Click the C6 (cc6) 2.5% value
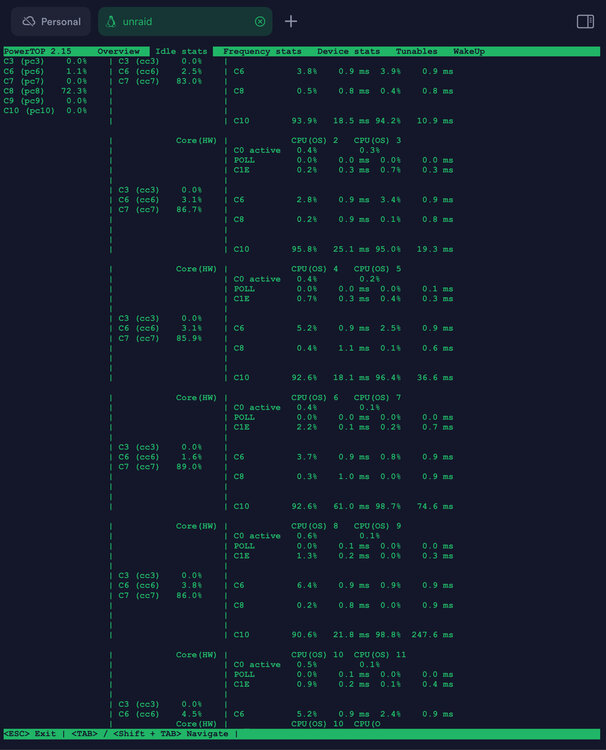606x750 pixels. tap(191, 71)
